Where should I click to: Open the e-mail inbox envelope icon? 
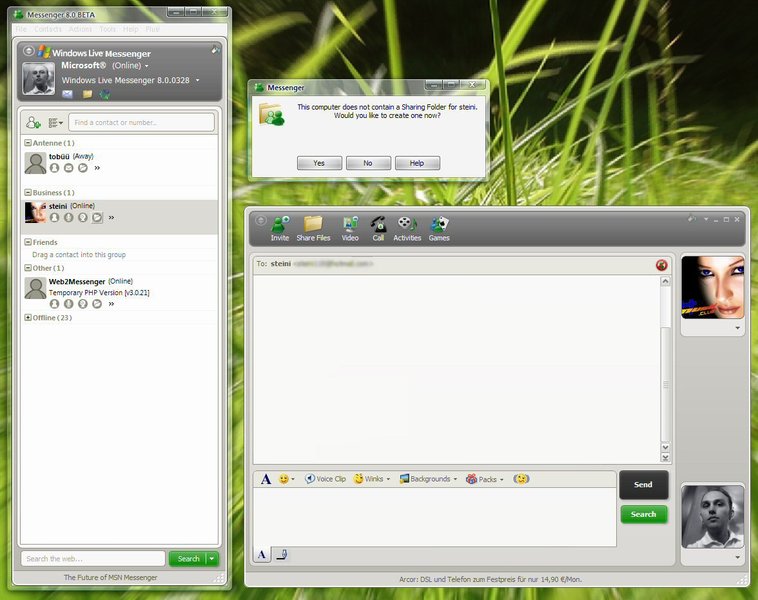(68, 95)
